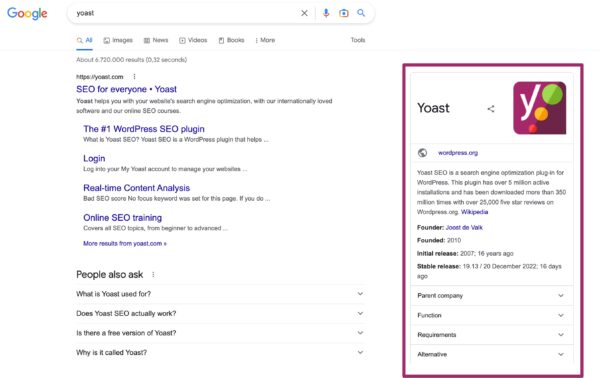Click the Yoast knowledge panel title

point(433,108)
